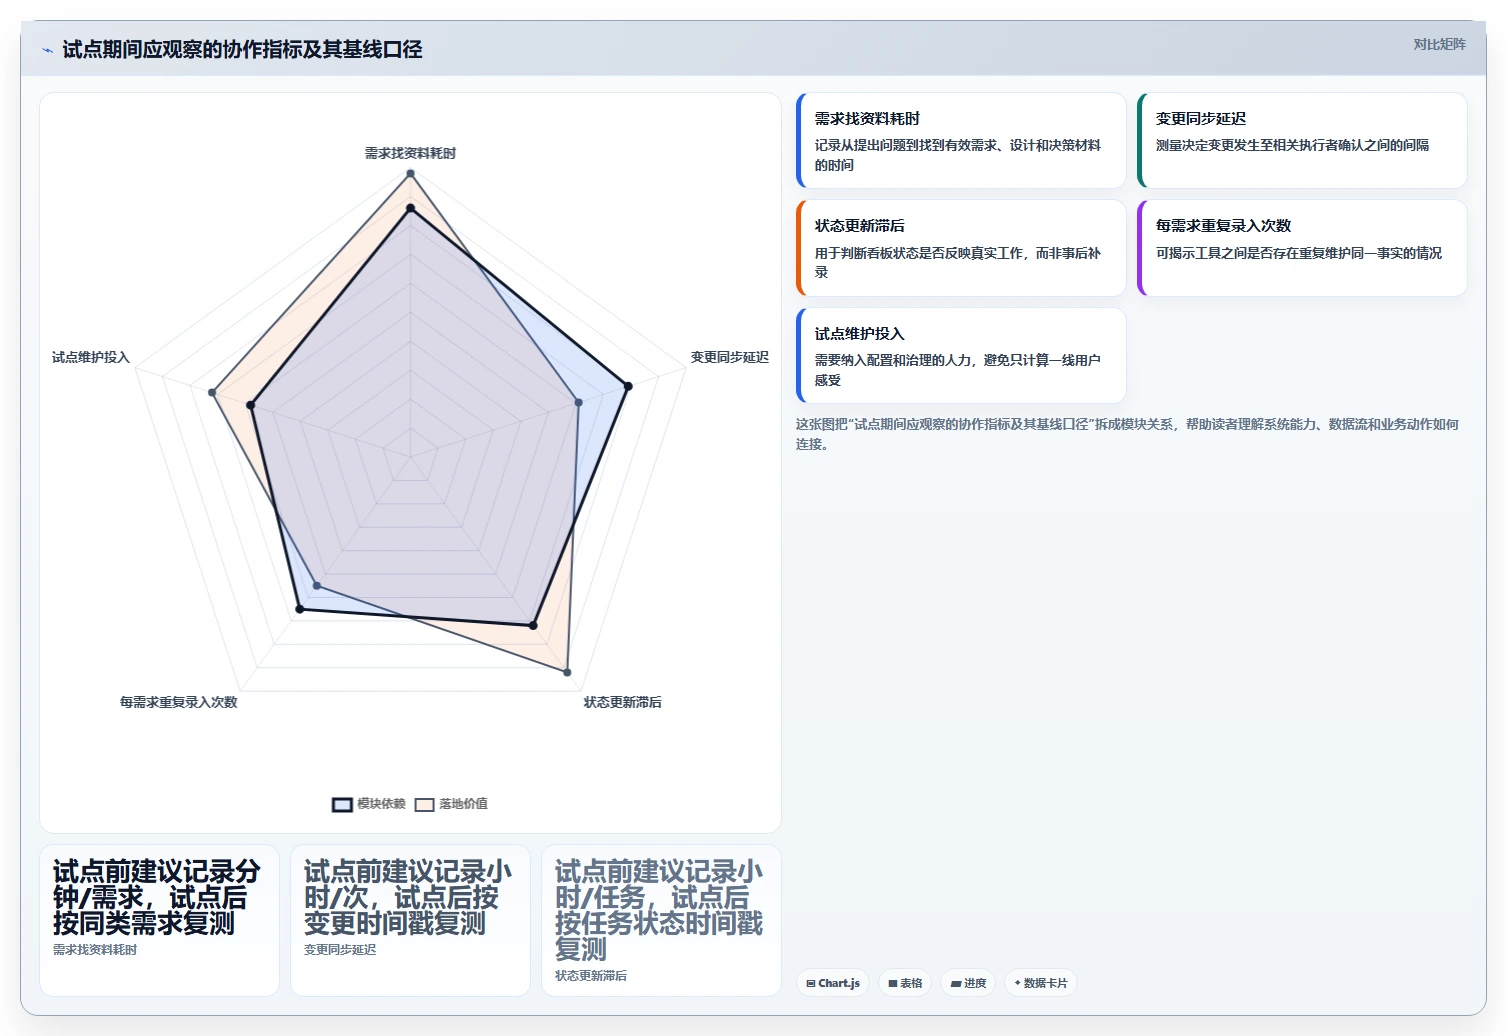The height and width of the screenshot is (1036, 1507).
Task: Click the 表格 tag icon
Action: pos(893,984)
